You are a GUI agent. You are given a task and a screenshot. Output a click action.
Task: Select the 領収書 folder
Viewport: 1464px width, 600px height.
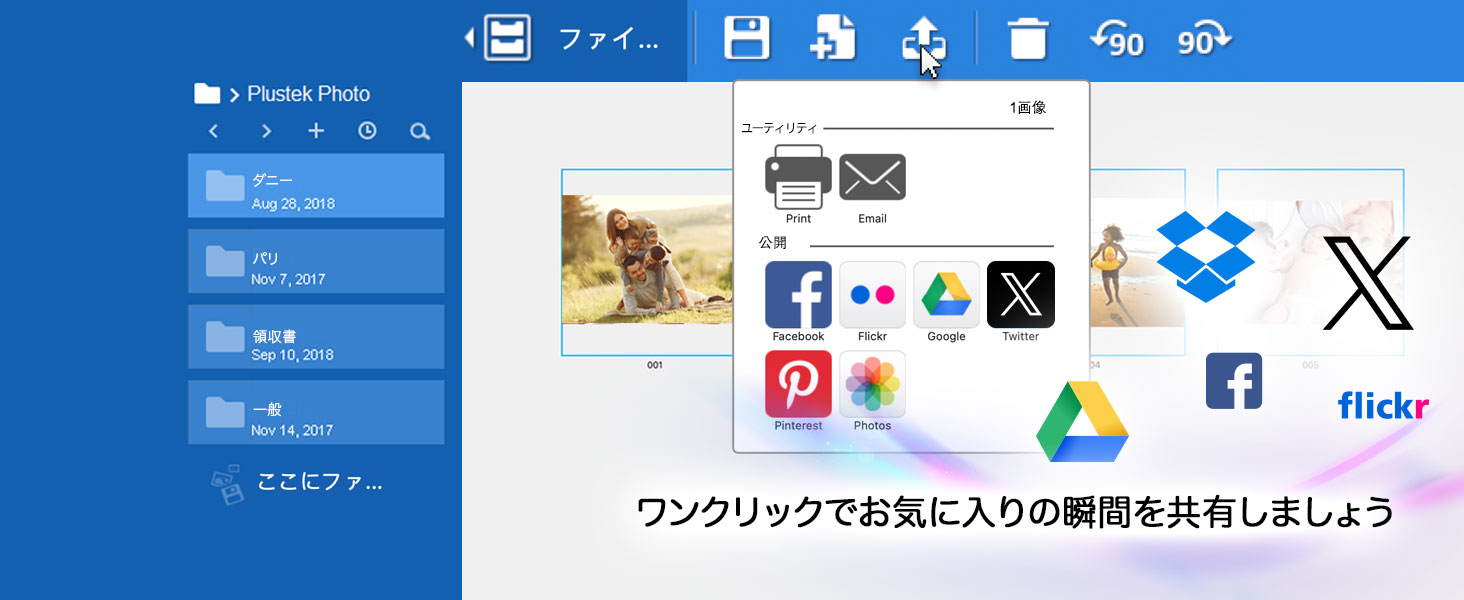[x=316, y=337]
